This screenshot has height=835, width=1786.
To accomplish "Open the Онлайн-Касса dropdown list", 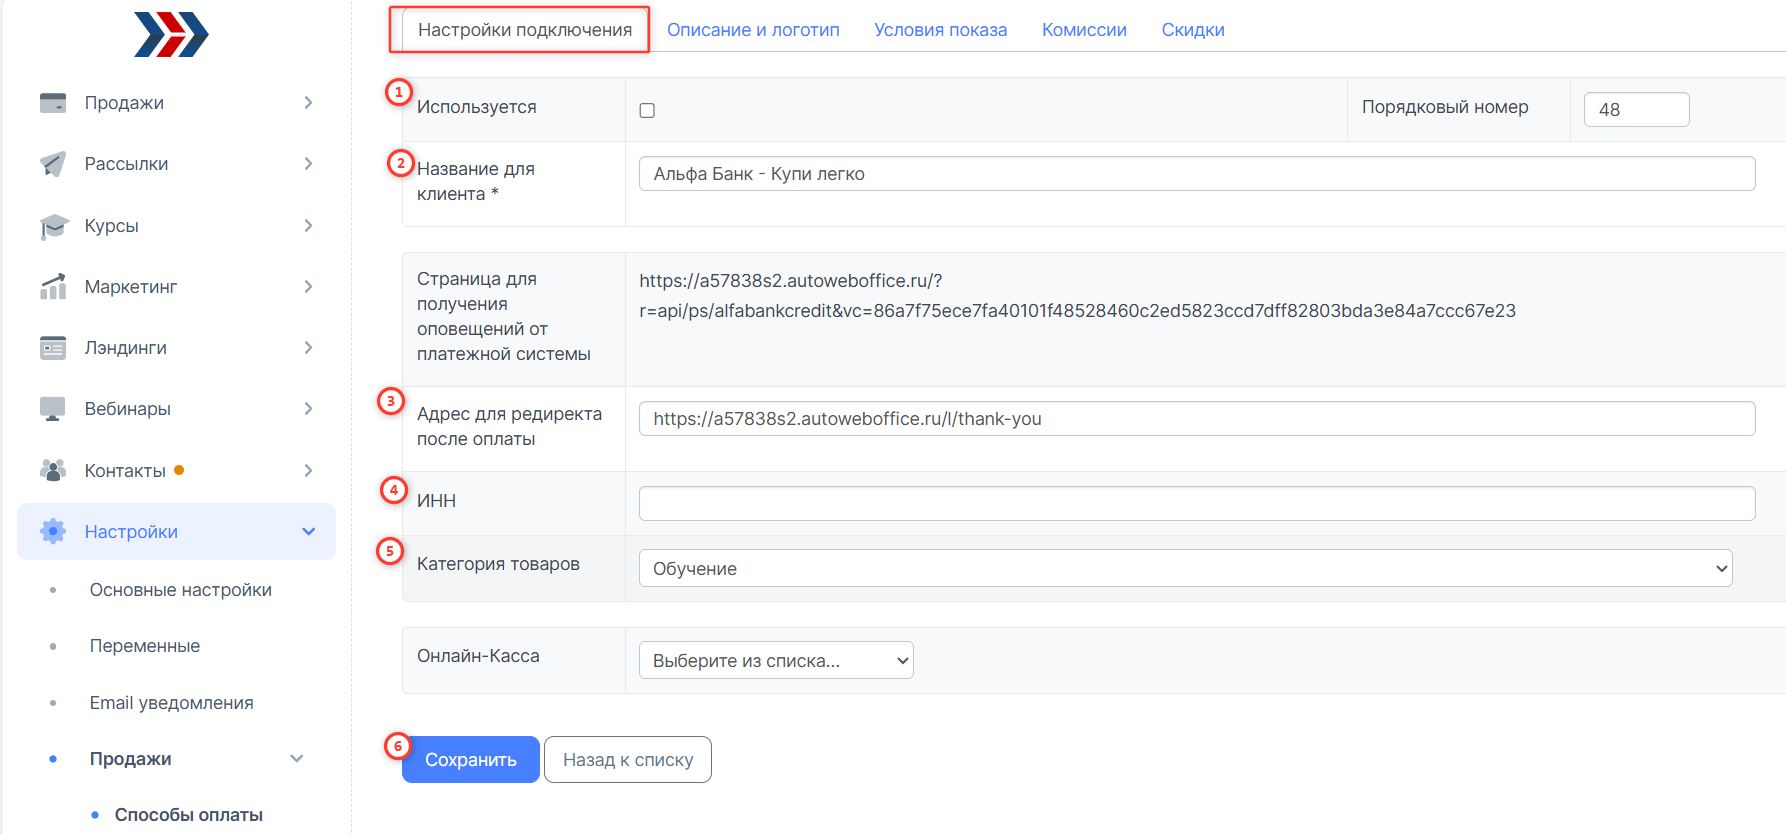I will point(776,660).
